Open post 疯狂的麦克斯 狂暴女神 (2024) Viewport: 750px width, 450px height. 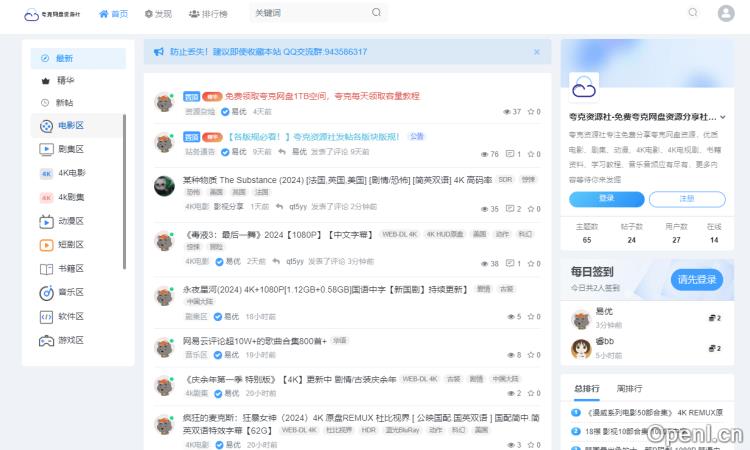361,424
